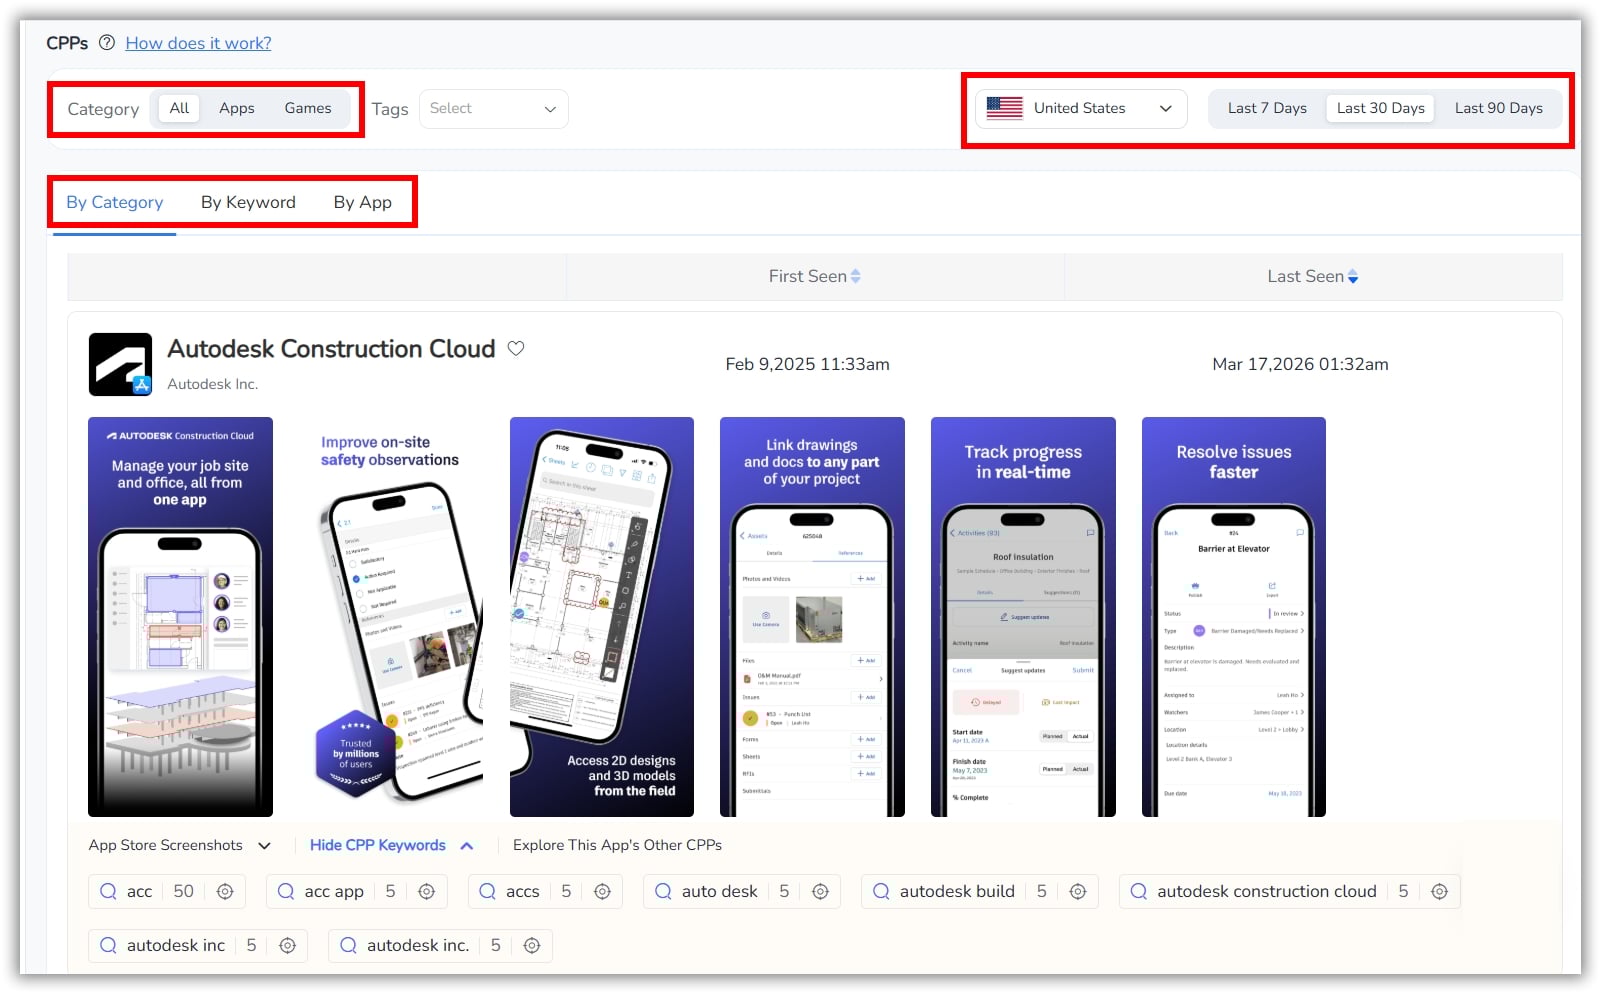The width and height of the screenshot is (1601, 994).
Task: Click Explore This App's Other CPPs
Action: coord(617,845)
